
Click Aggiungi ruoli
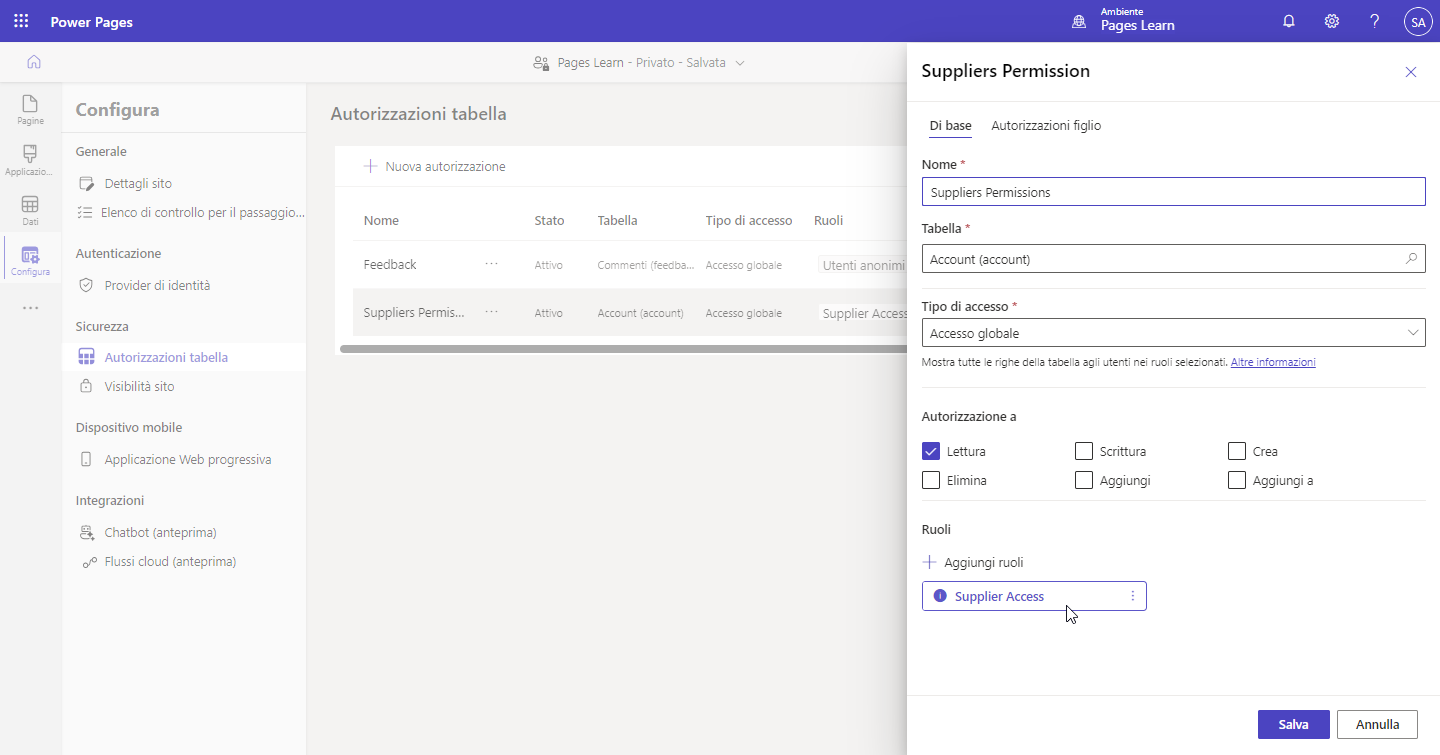click(x=973, y=562)
